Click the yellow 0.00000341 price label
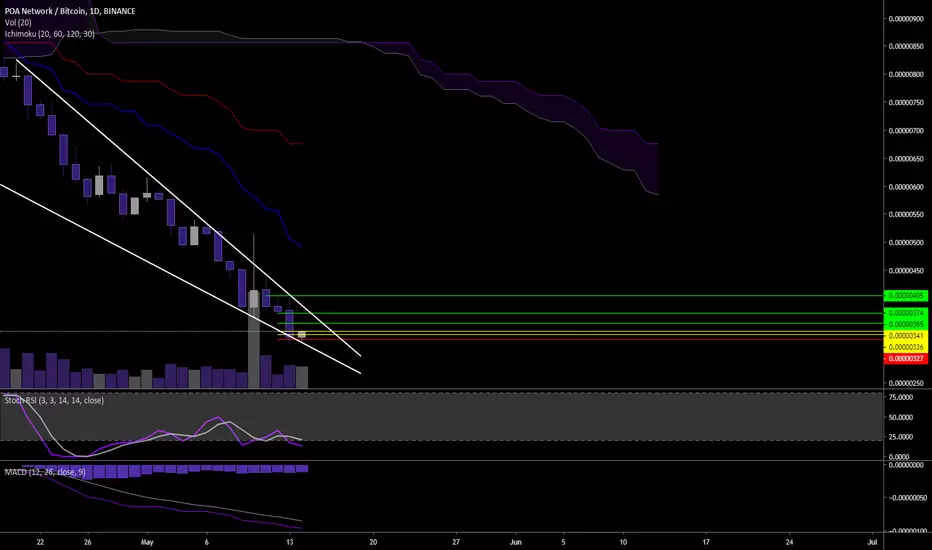 coord(906,335)
